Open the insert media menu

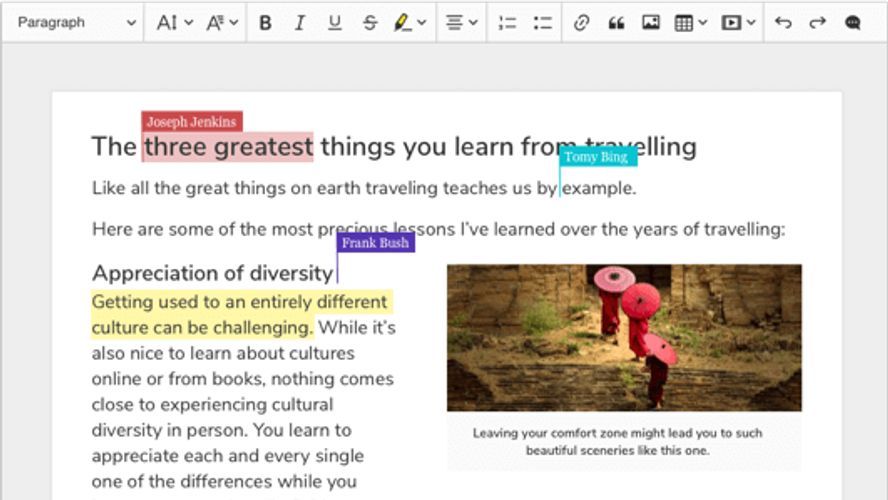click(x=738, y=22)
